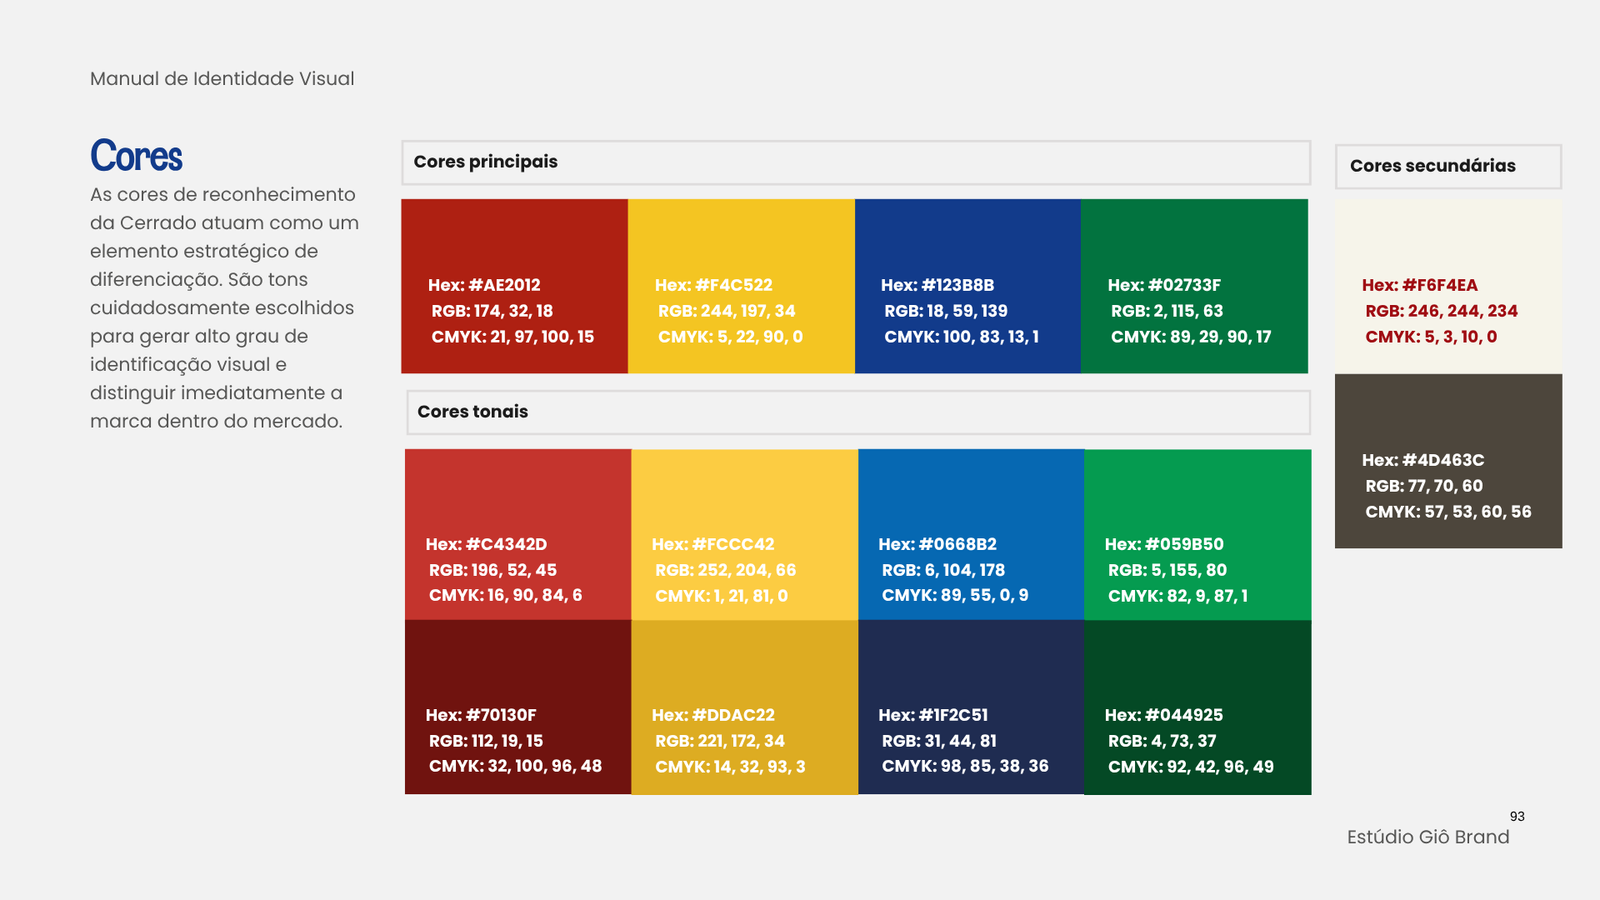This screenshot has height=900, width=1600.
Task: Click the "Estúdio Giô Brand" footer text
Action: 1428,837
